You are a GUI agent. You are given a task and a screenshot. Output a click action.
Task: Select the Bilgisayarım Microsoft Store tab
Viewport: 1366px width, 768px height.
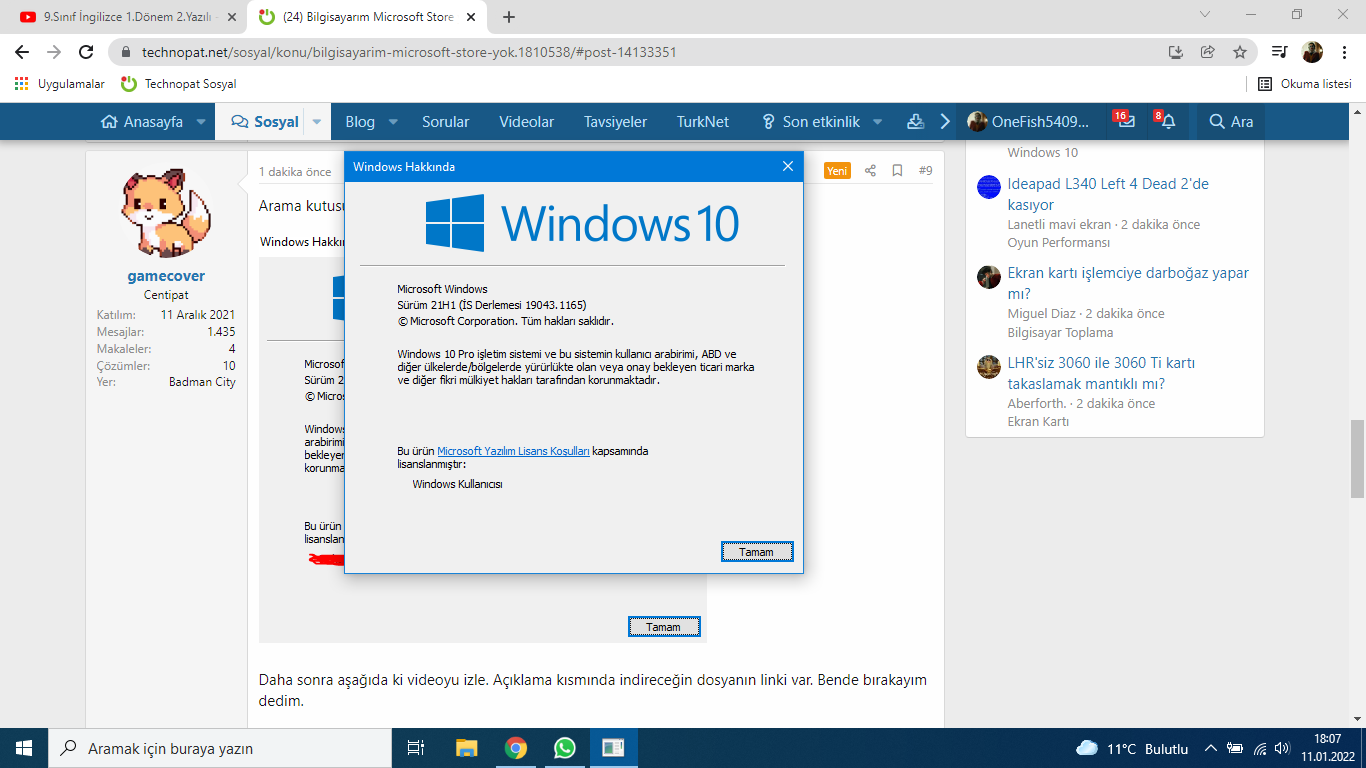(x=366, y=17)
